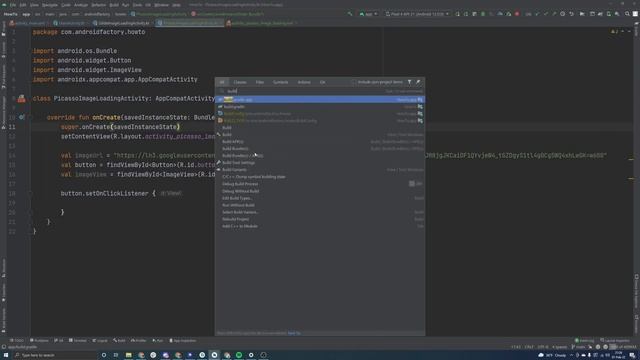
Task: Switch to the Git search tab
Action: pos(322,82)
